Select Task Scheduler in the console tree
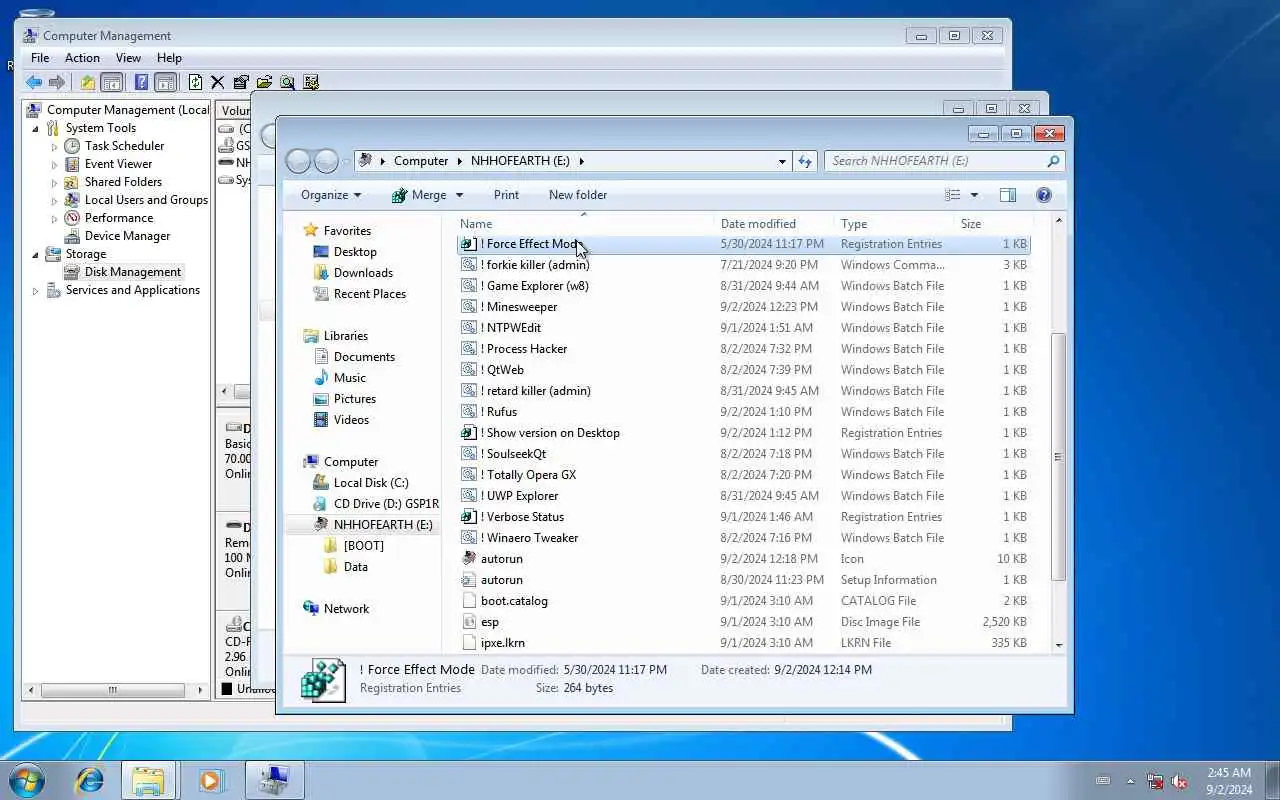Image resolution: width=1280 pixels, height=800 pixels. [x=124, y=146]
